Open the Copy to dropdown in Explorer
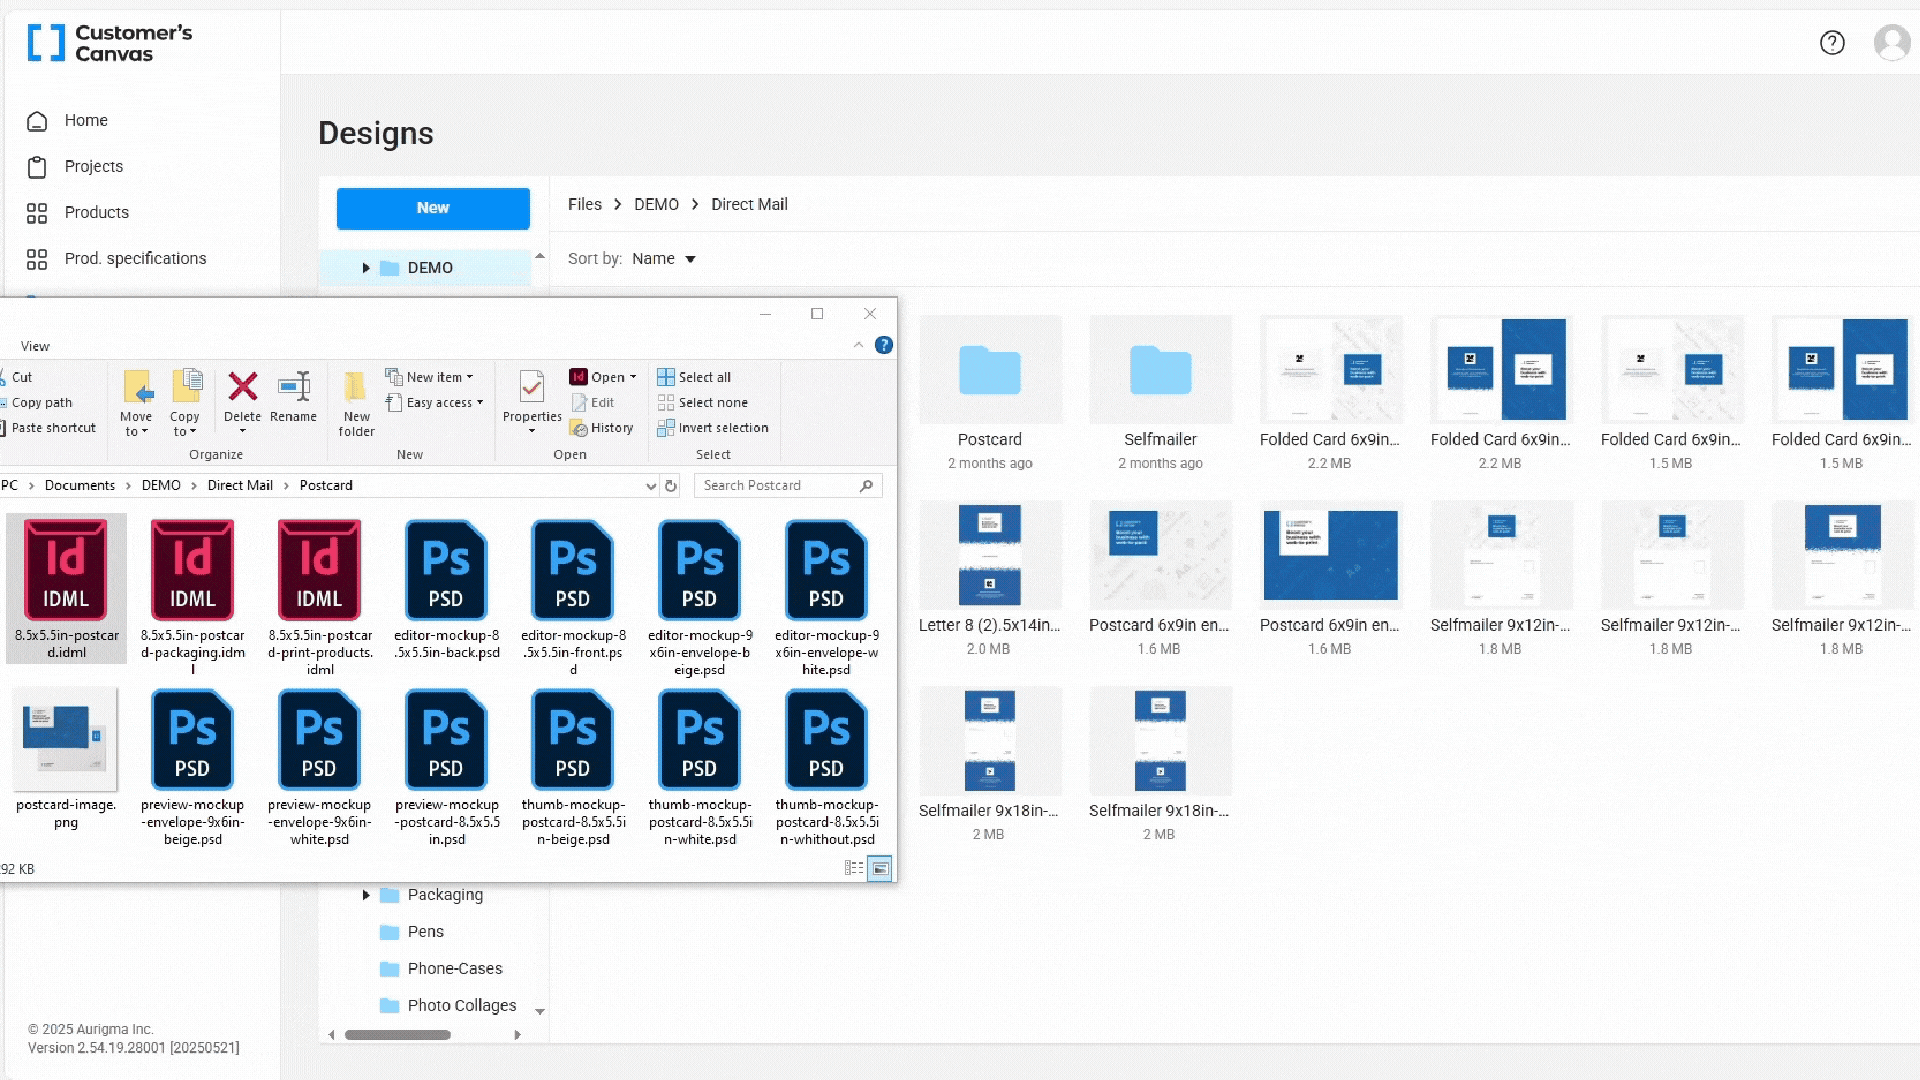 coord(185,402)
